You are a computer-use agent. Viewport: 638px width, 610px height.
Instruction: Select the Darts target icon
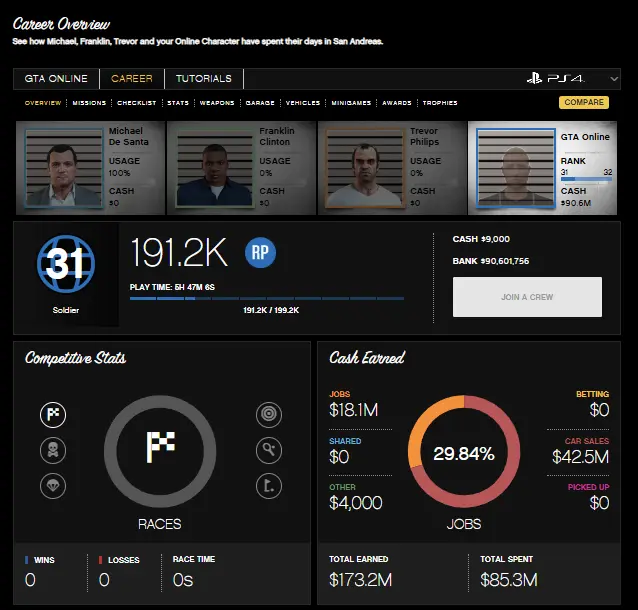[x=267, y=414]
